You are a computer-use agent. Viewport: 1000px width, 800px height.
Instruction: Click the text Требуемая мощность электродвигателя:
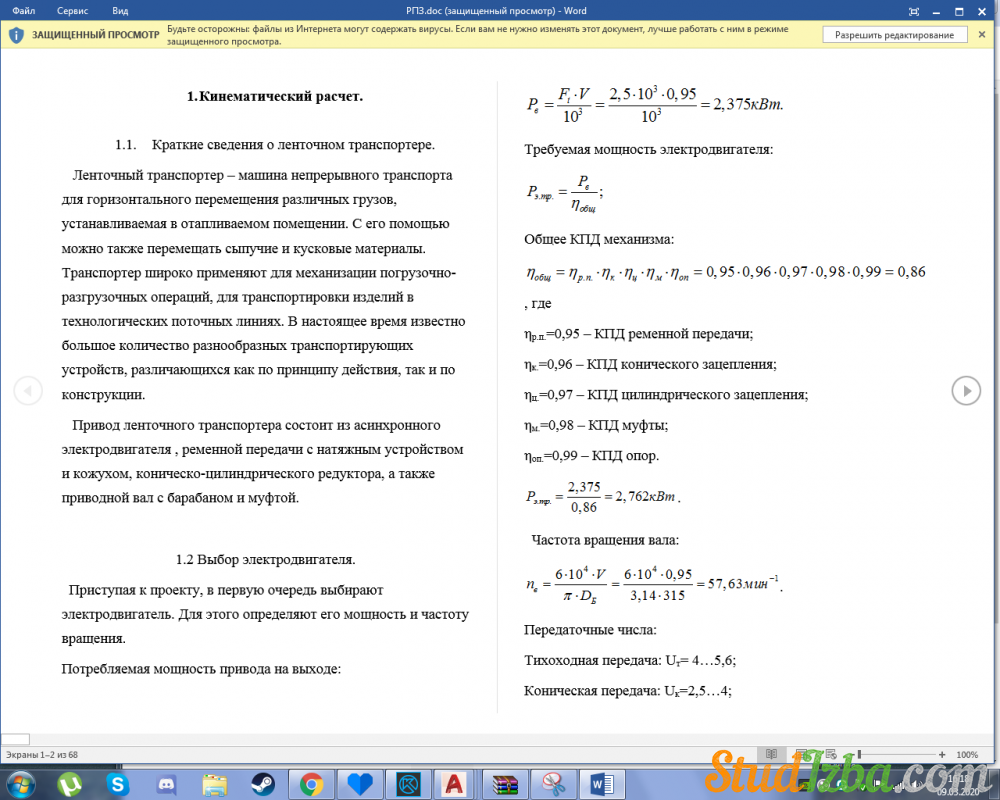pyautogui.click(x=649, y=150)
